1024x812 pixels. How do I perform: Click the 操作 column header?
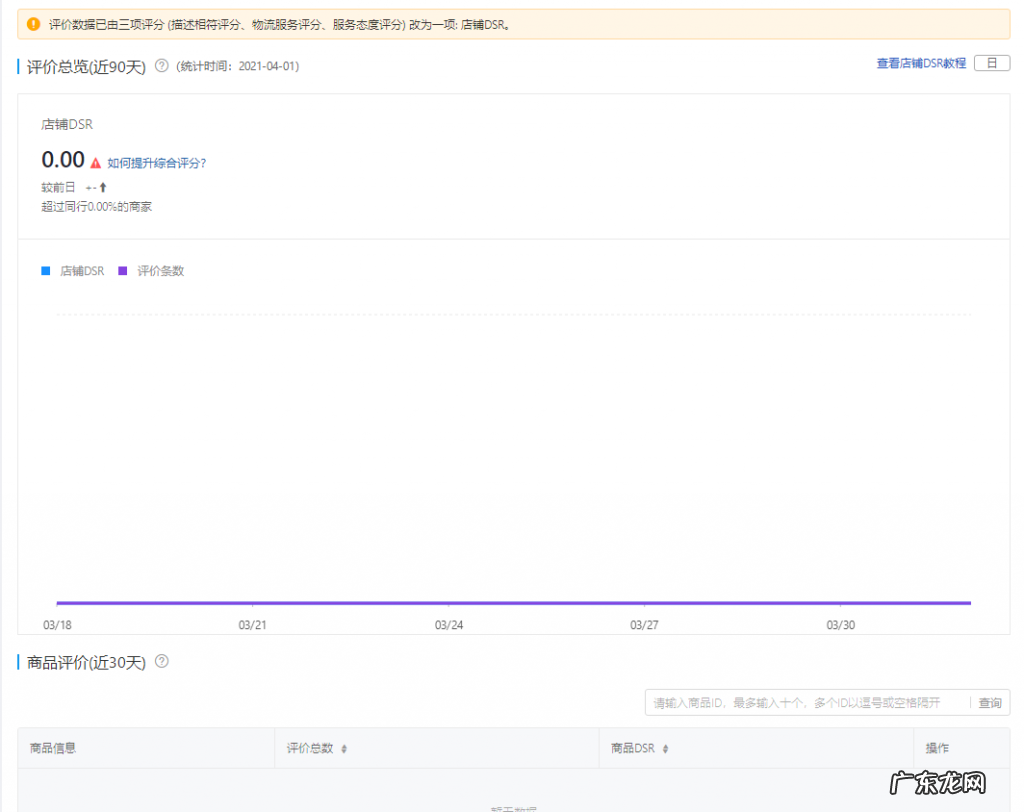coord(938,748)
